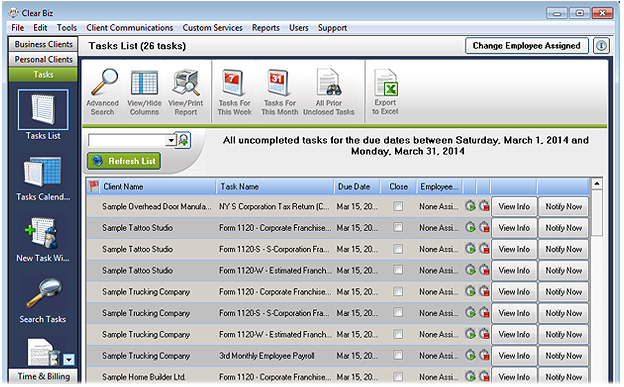Click Clear Biz application icon in title bar
624x387 pixels.
tap(14, 13)
